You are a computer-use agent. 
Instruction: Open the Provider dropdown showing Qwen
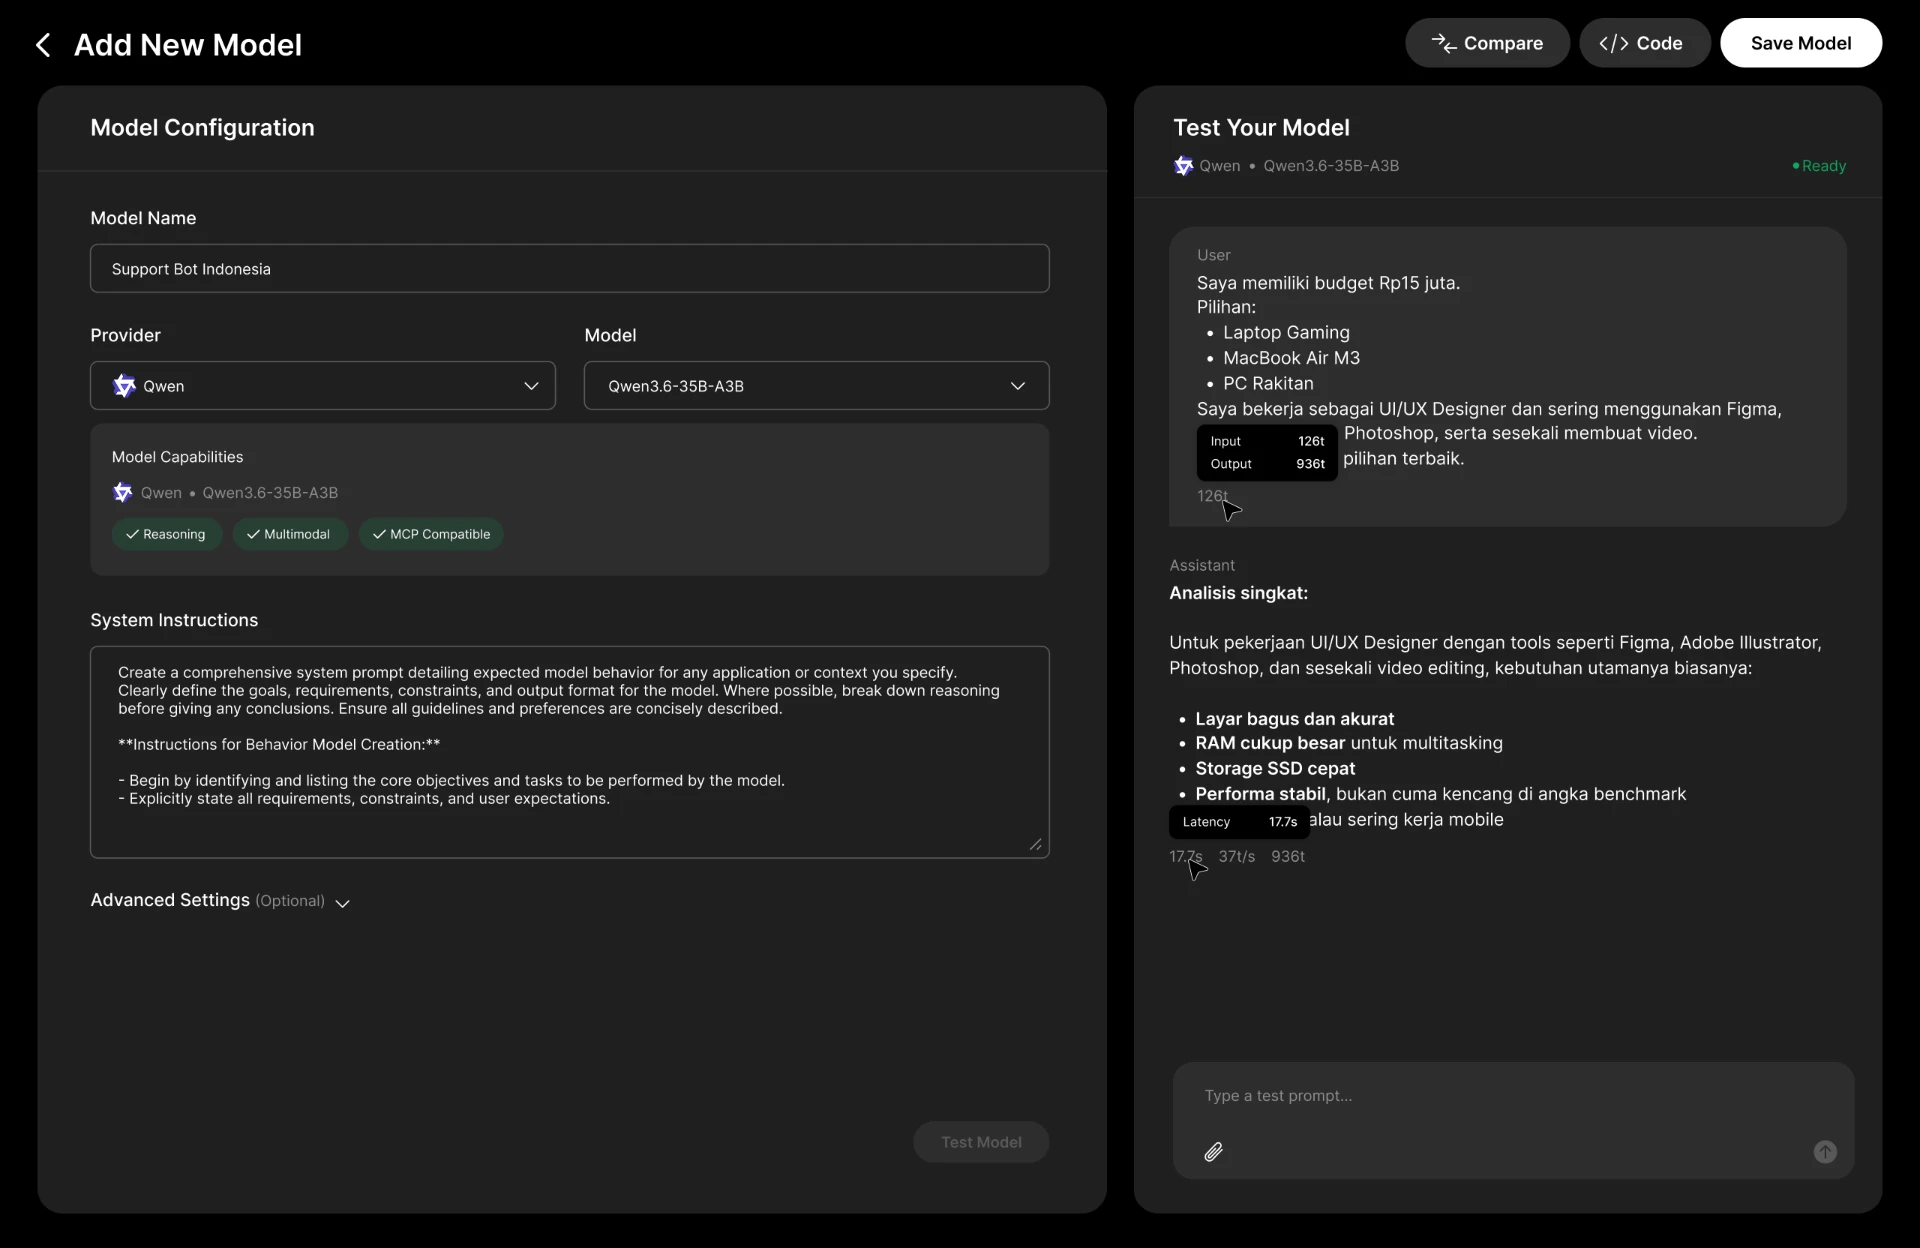pos(322,385)
